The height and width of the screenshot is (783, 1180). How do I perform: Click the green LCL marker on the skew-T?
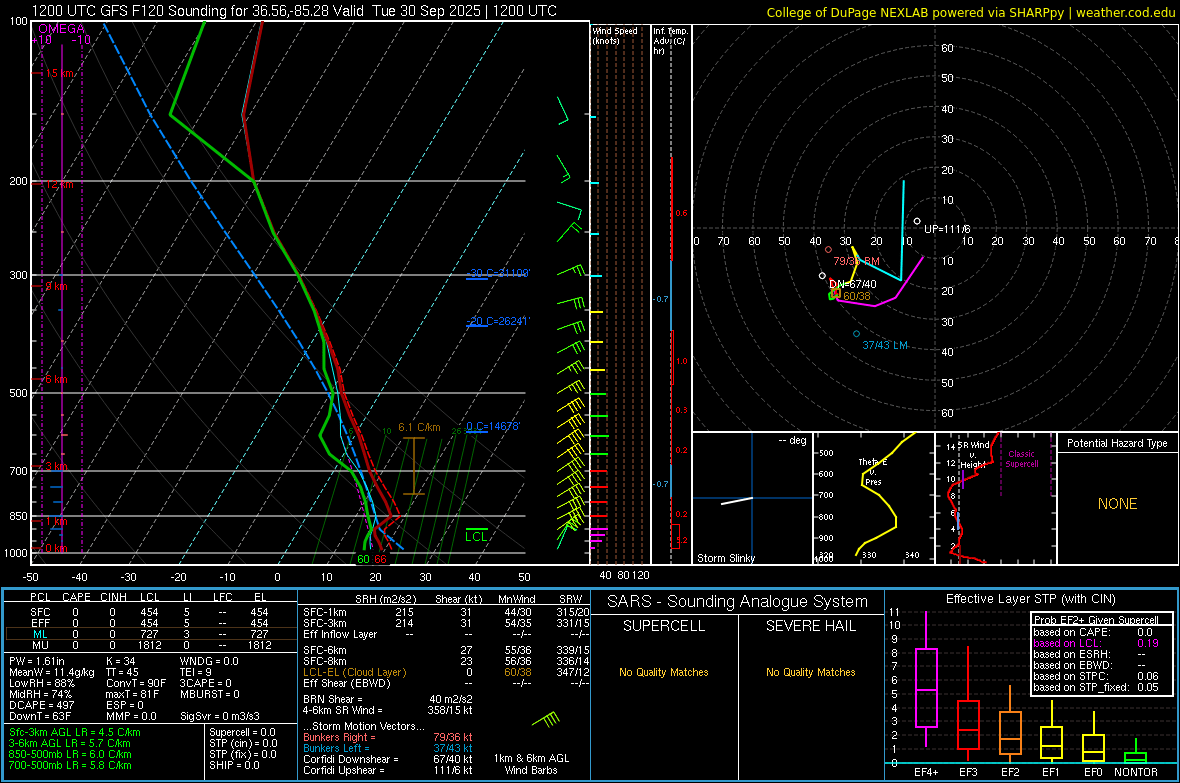[476, 536]
